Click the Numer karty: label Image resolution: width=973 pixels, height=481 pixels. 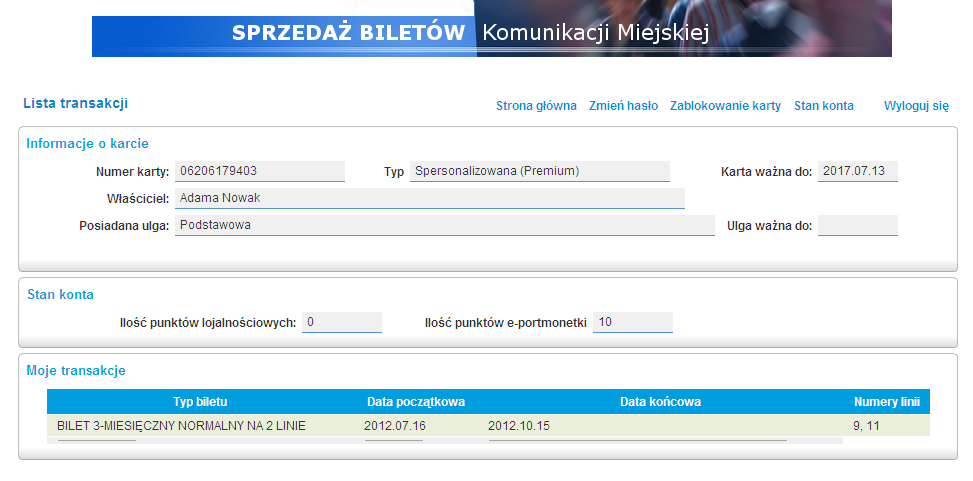[132, 172]
